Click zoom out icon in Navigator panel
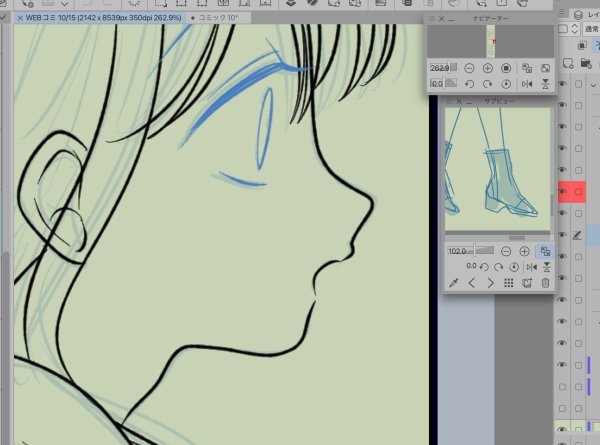 click(x=471, y=68)
